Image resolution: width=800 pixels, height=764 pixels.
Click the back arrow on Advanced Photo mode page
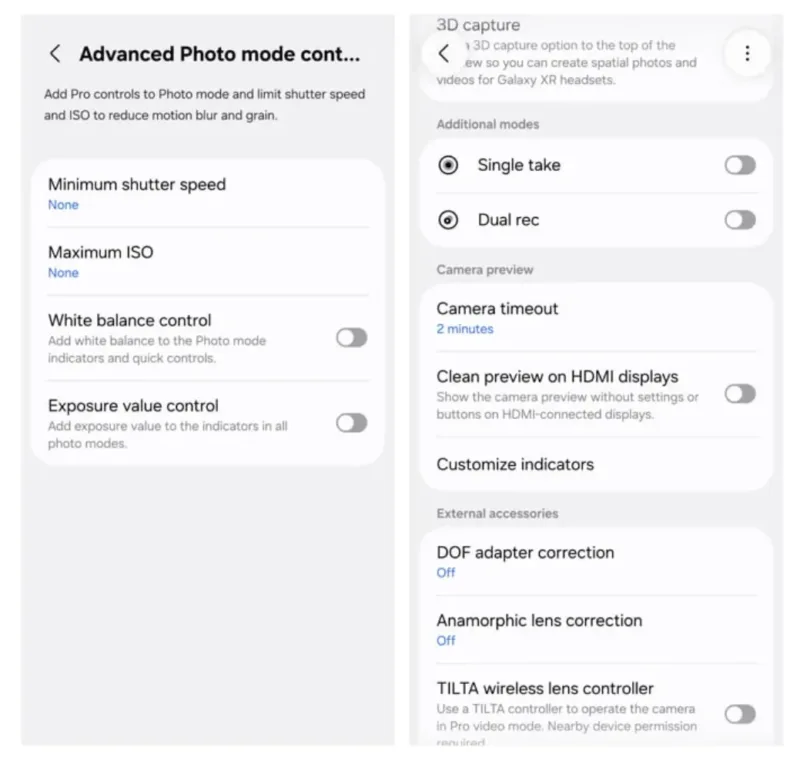55,54
